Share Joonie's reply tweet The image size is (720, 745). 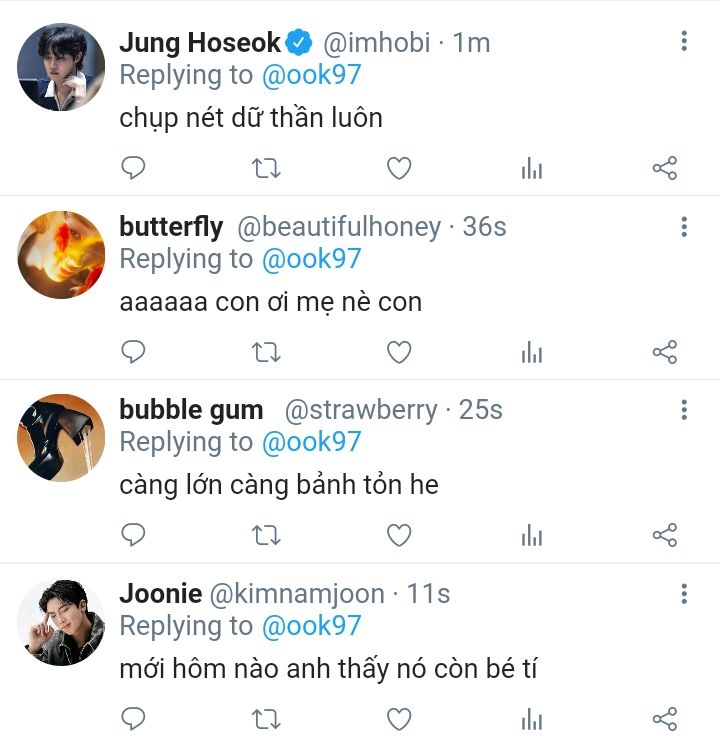(665, 718)
